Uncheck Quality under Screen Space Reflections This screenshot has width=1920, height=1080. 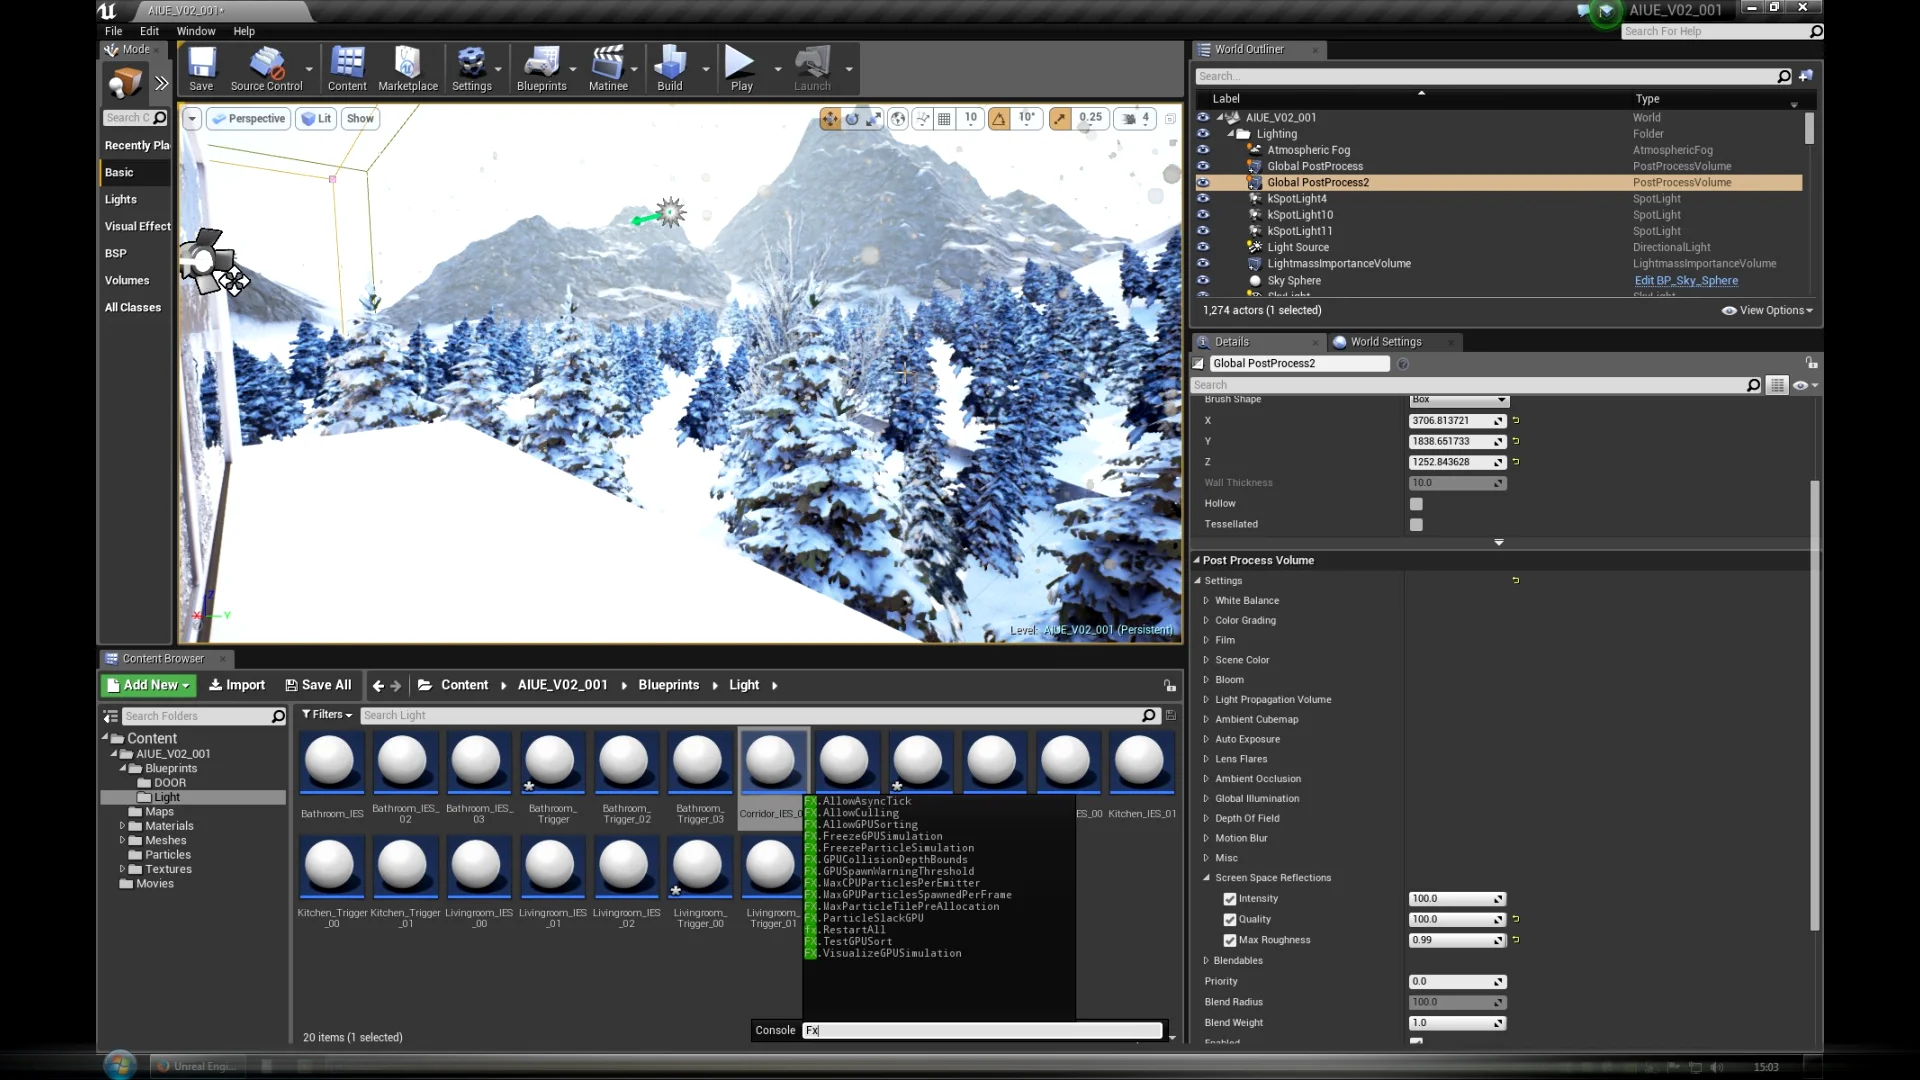coord(1229,919)
